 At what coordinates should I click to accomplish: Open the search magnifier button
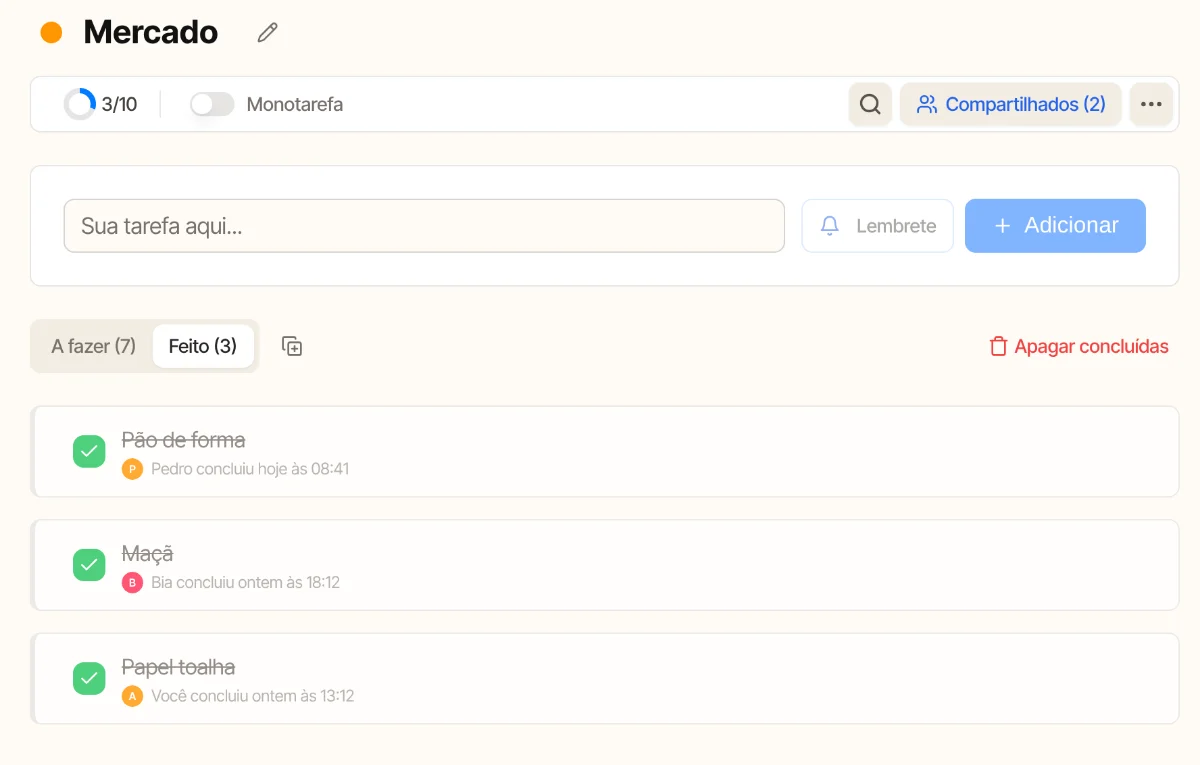point(870,104)
